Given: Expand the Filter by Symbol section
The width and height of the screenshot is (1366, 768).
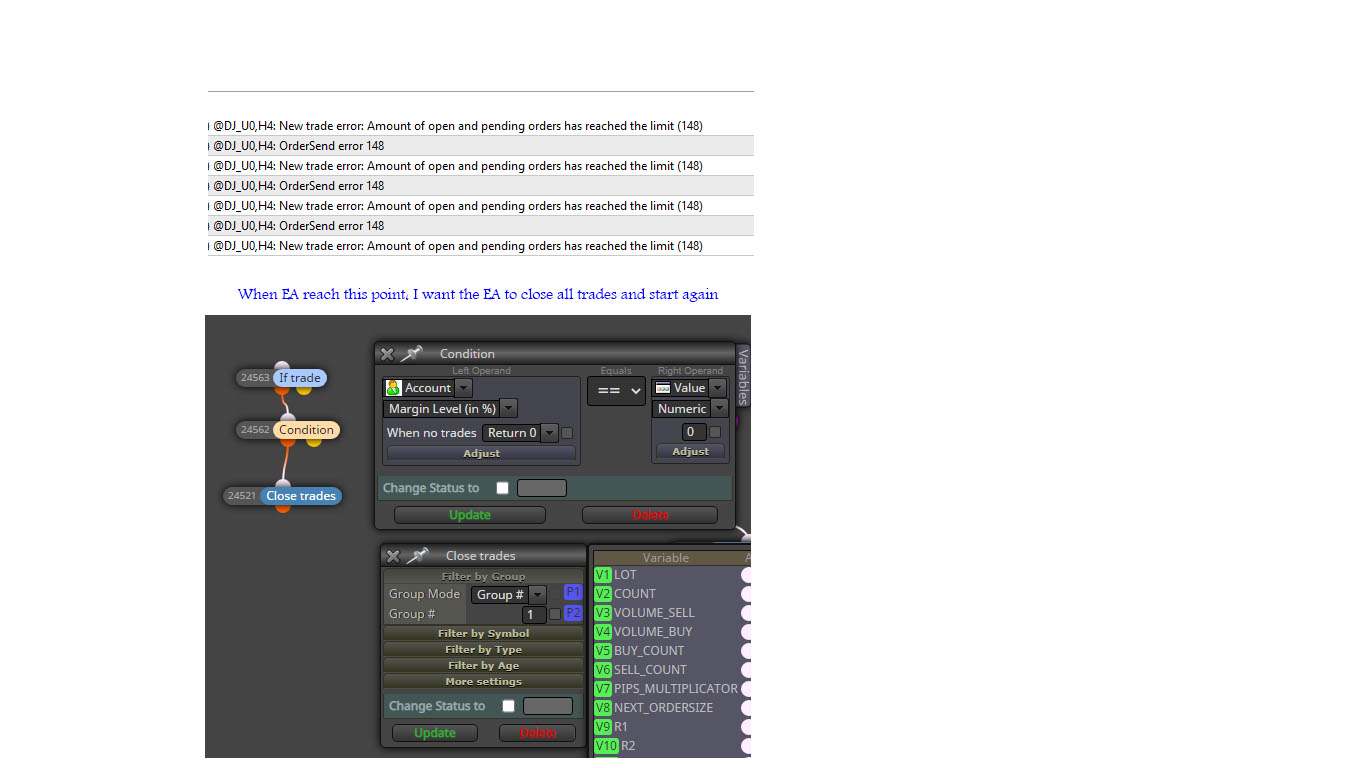Looking at the screenshot, I should 483,633.
